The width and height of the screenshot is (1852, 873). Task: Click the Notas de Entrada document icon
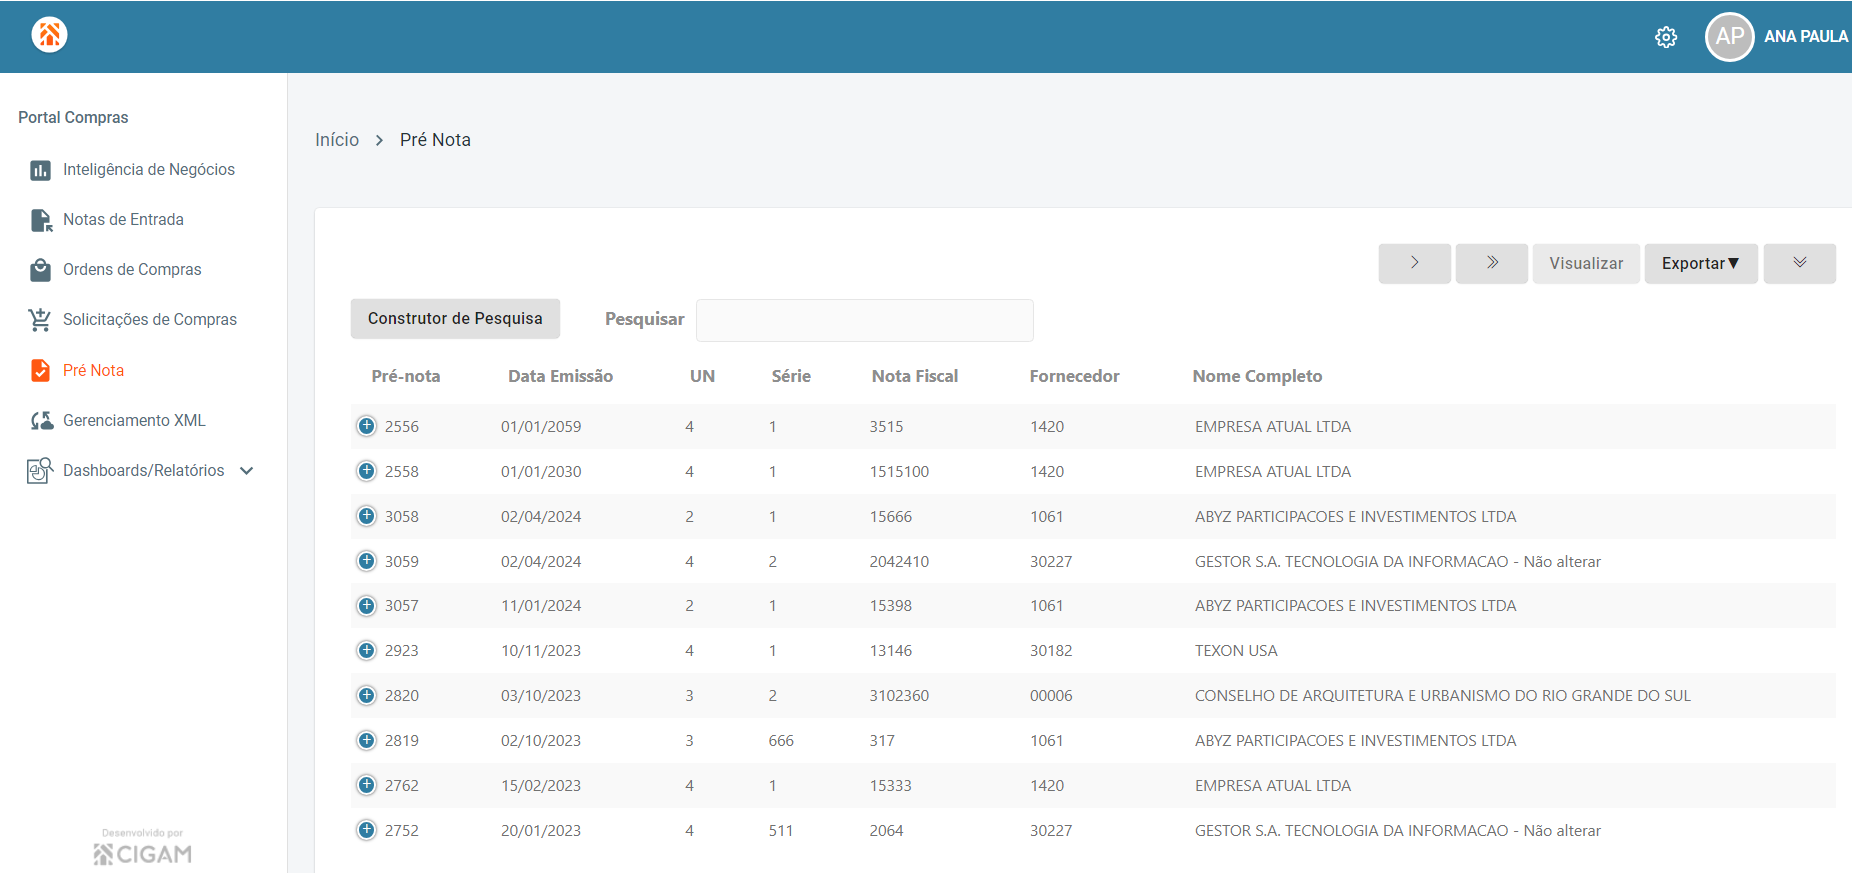41,220
